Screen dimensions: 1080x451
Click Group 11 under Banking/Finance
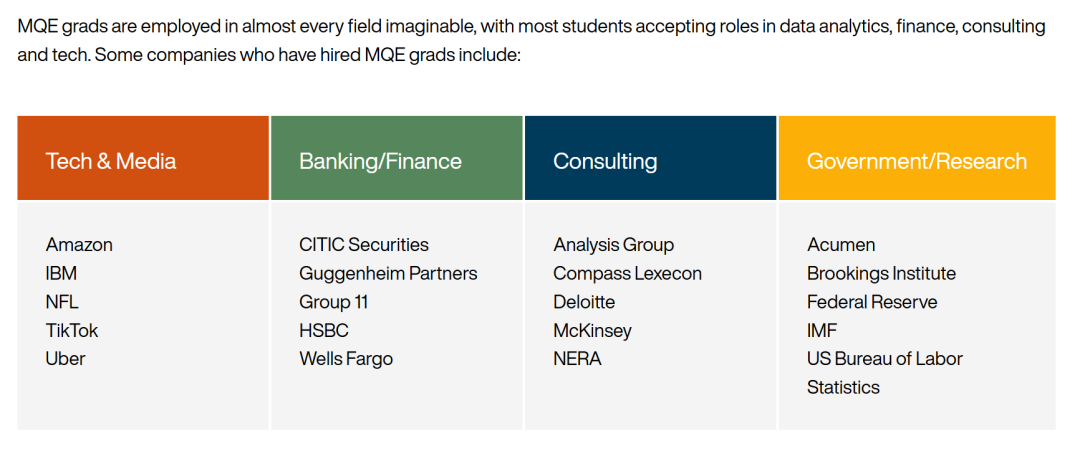[x=334, y=302]
